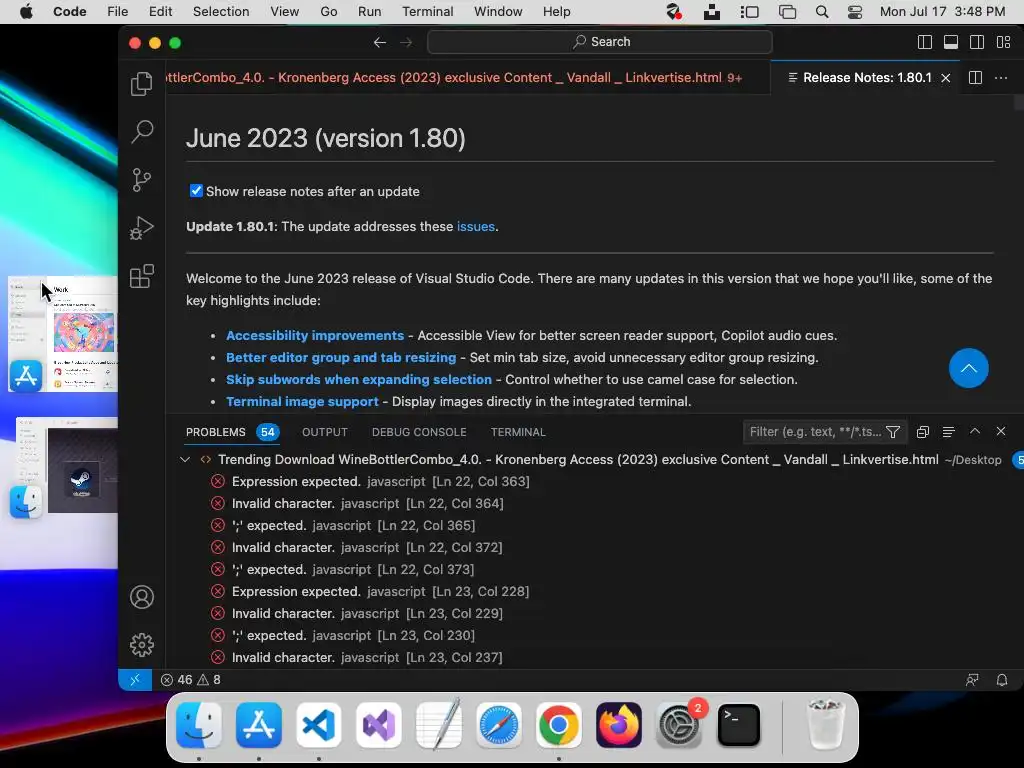This screenshot has width=1024, height=768.
Task: Open the Go menu
Action: [328, 12]
